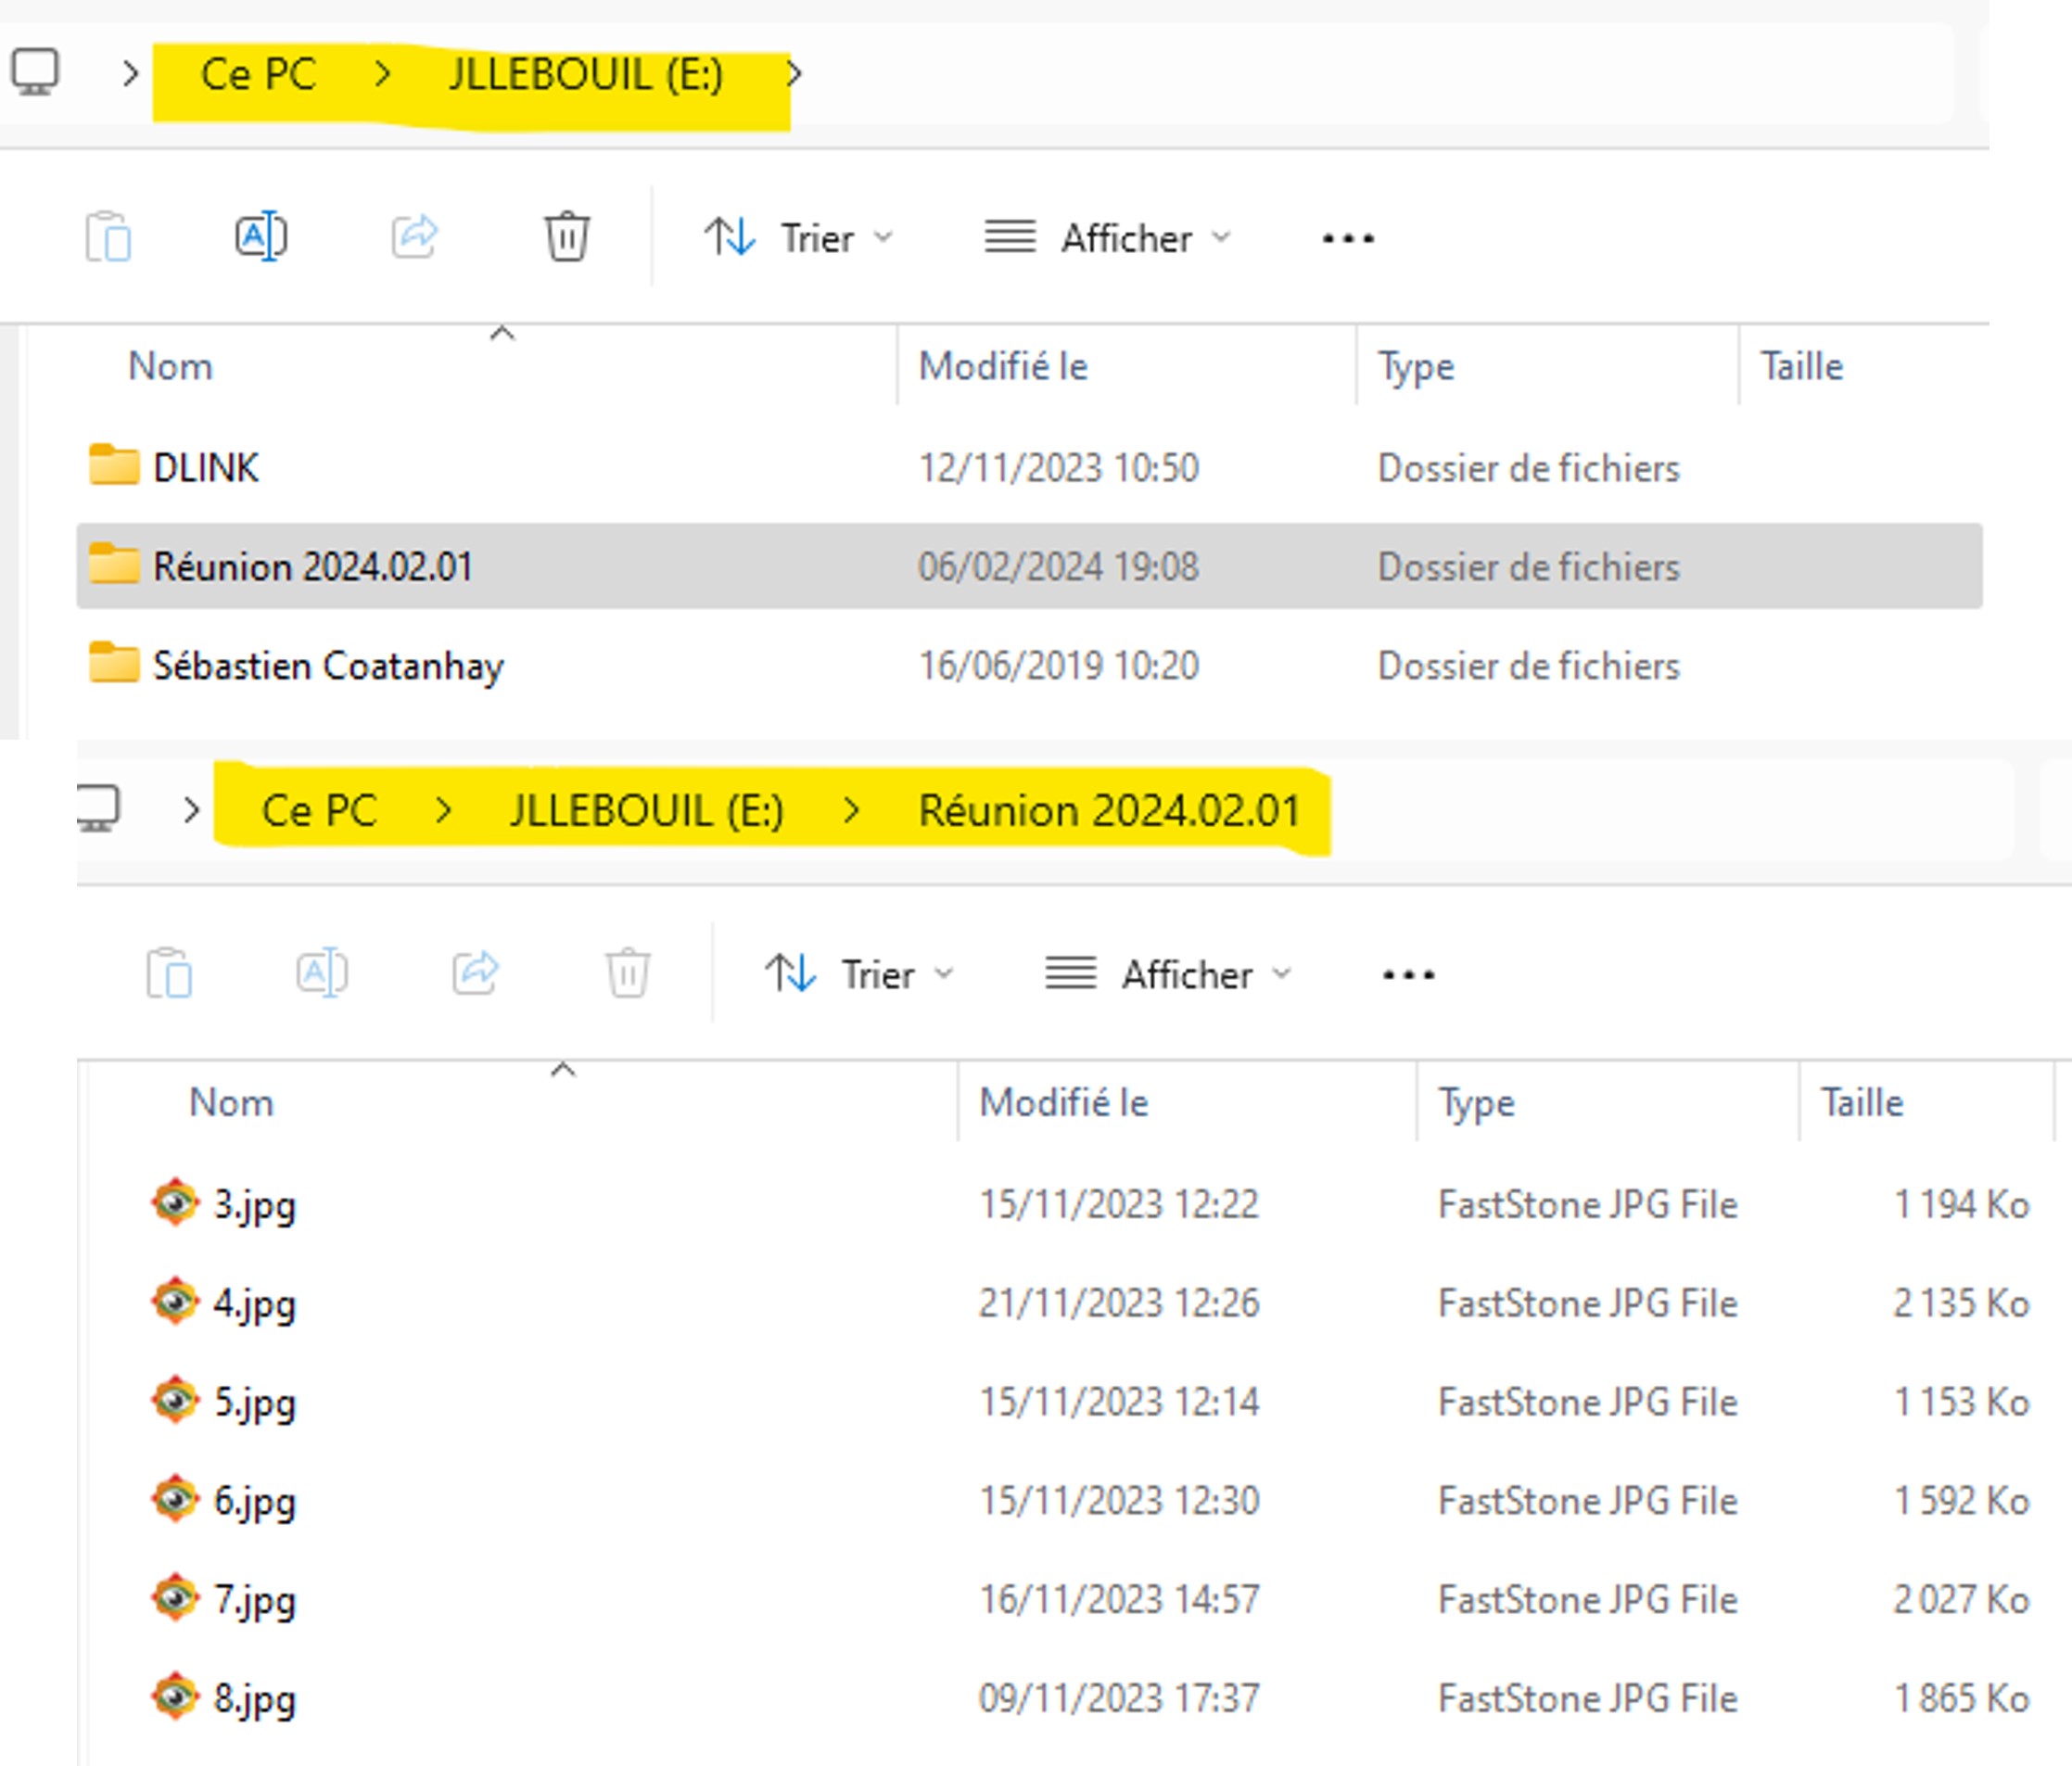The height and width of the screenshot is (1766, 2072).
Task: Click Share icon in upper window toolbar
Action: [414, 236]
